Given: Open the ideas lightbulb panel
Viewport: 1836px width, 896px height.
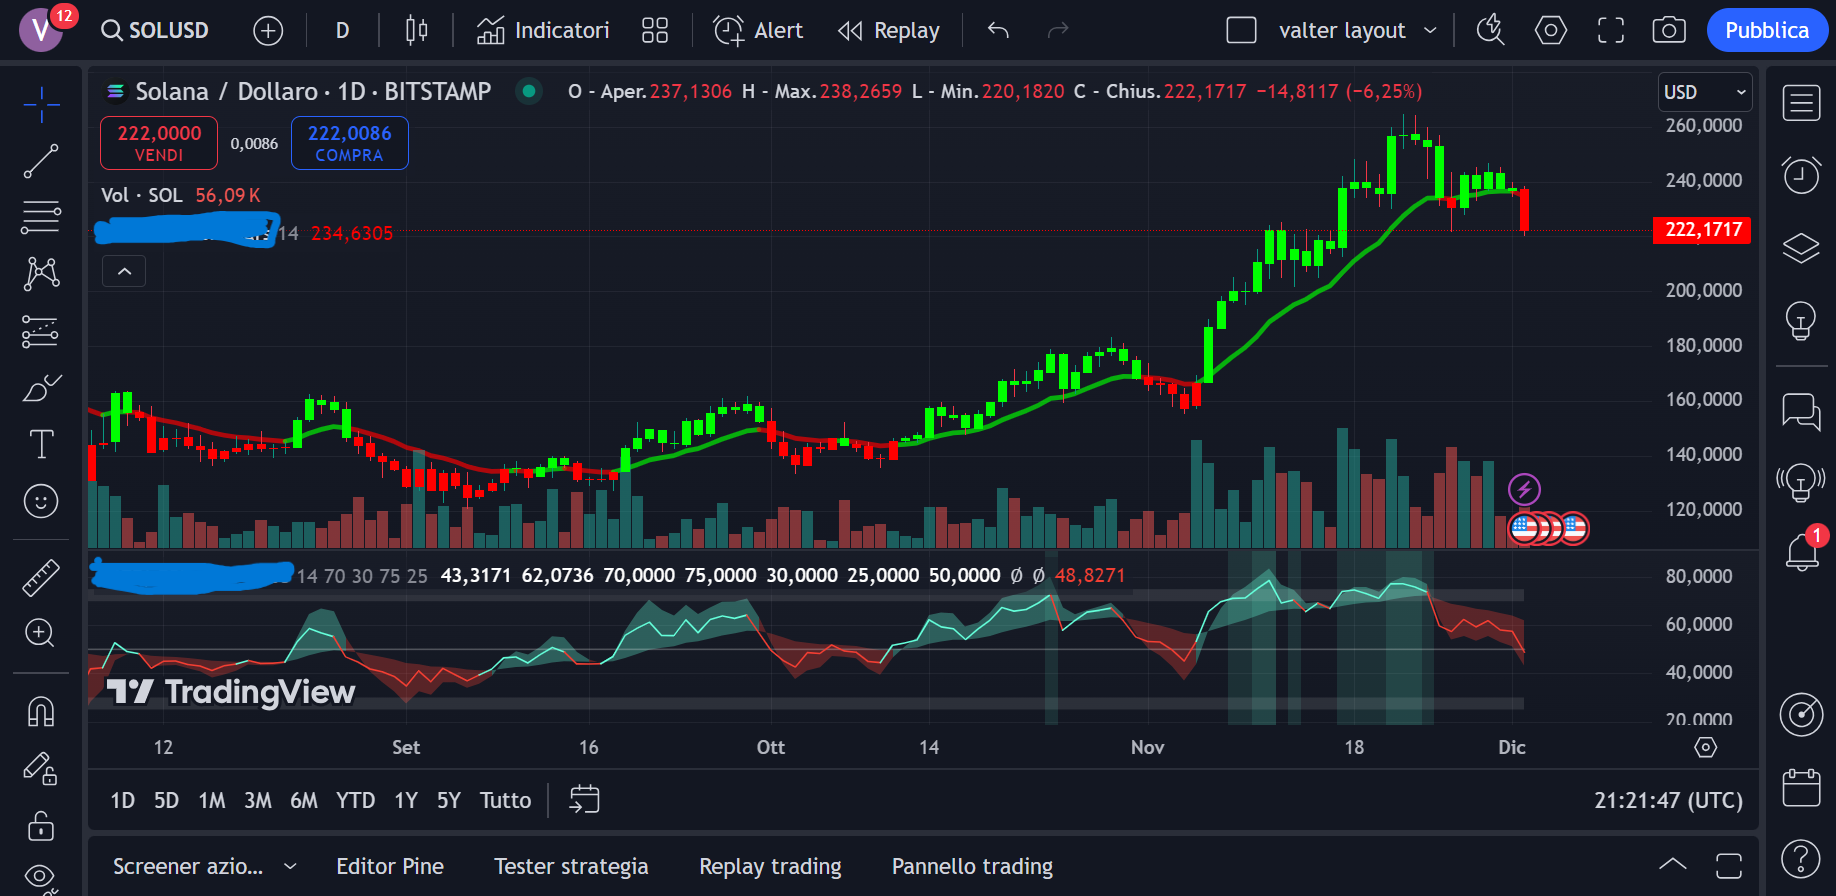Looking at the screenshot, I should pos(1801,320).
